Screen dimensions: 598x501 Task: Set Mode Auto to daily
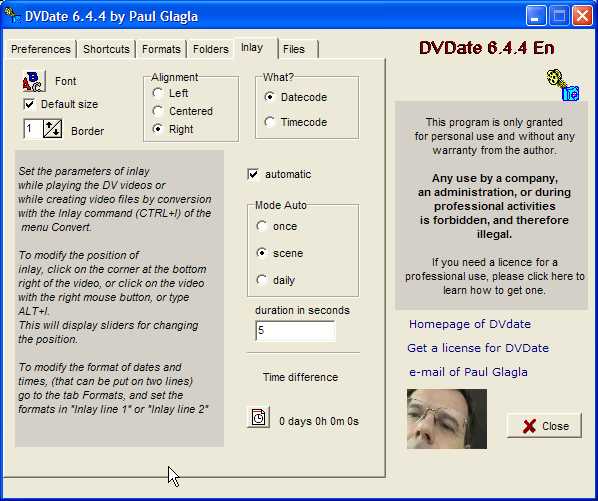[262, 280]
